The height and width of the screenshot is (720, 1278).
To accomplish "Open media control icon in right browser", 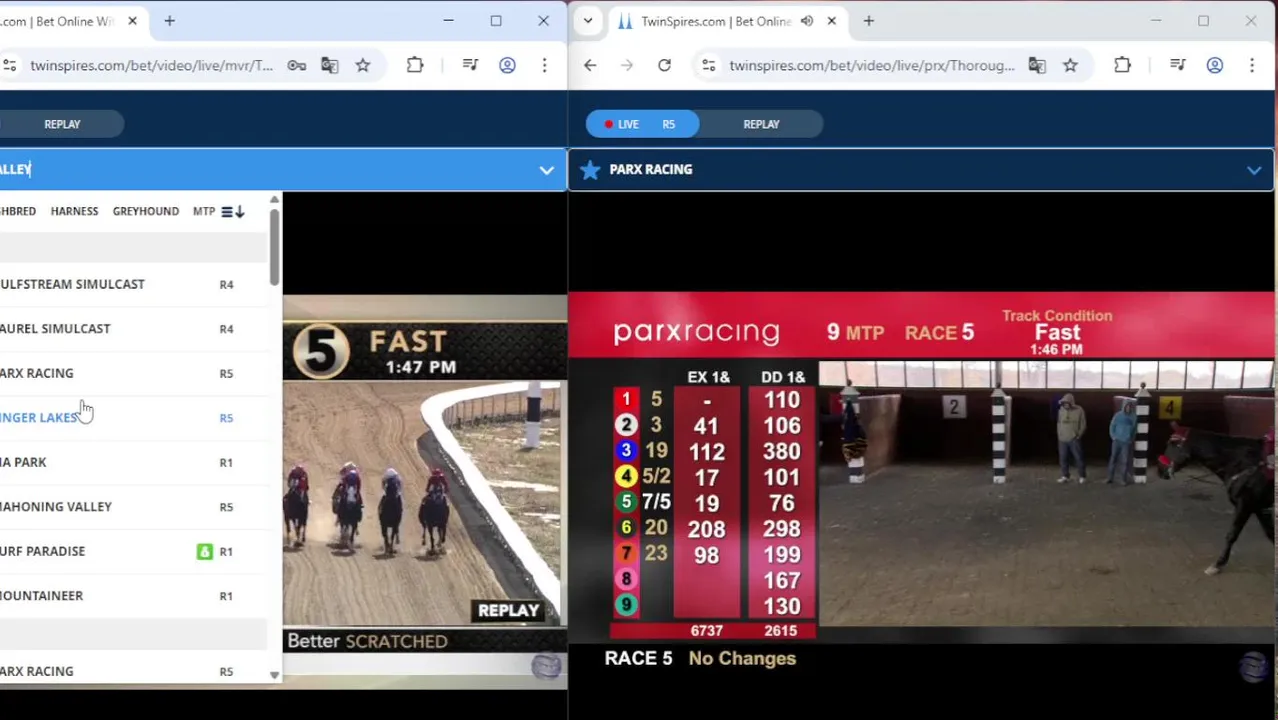I will pyautogui.click(x=1177, y=65).
